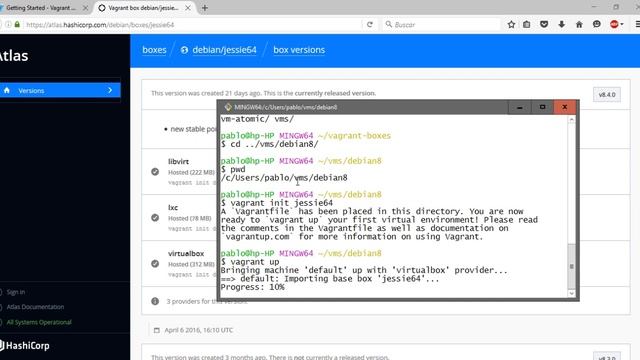Click the terminal scrollbar thumb
The image size is (640, 360).
571,266
